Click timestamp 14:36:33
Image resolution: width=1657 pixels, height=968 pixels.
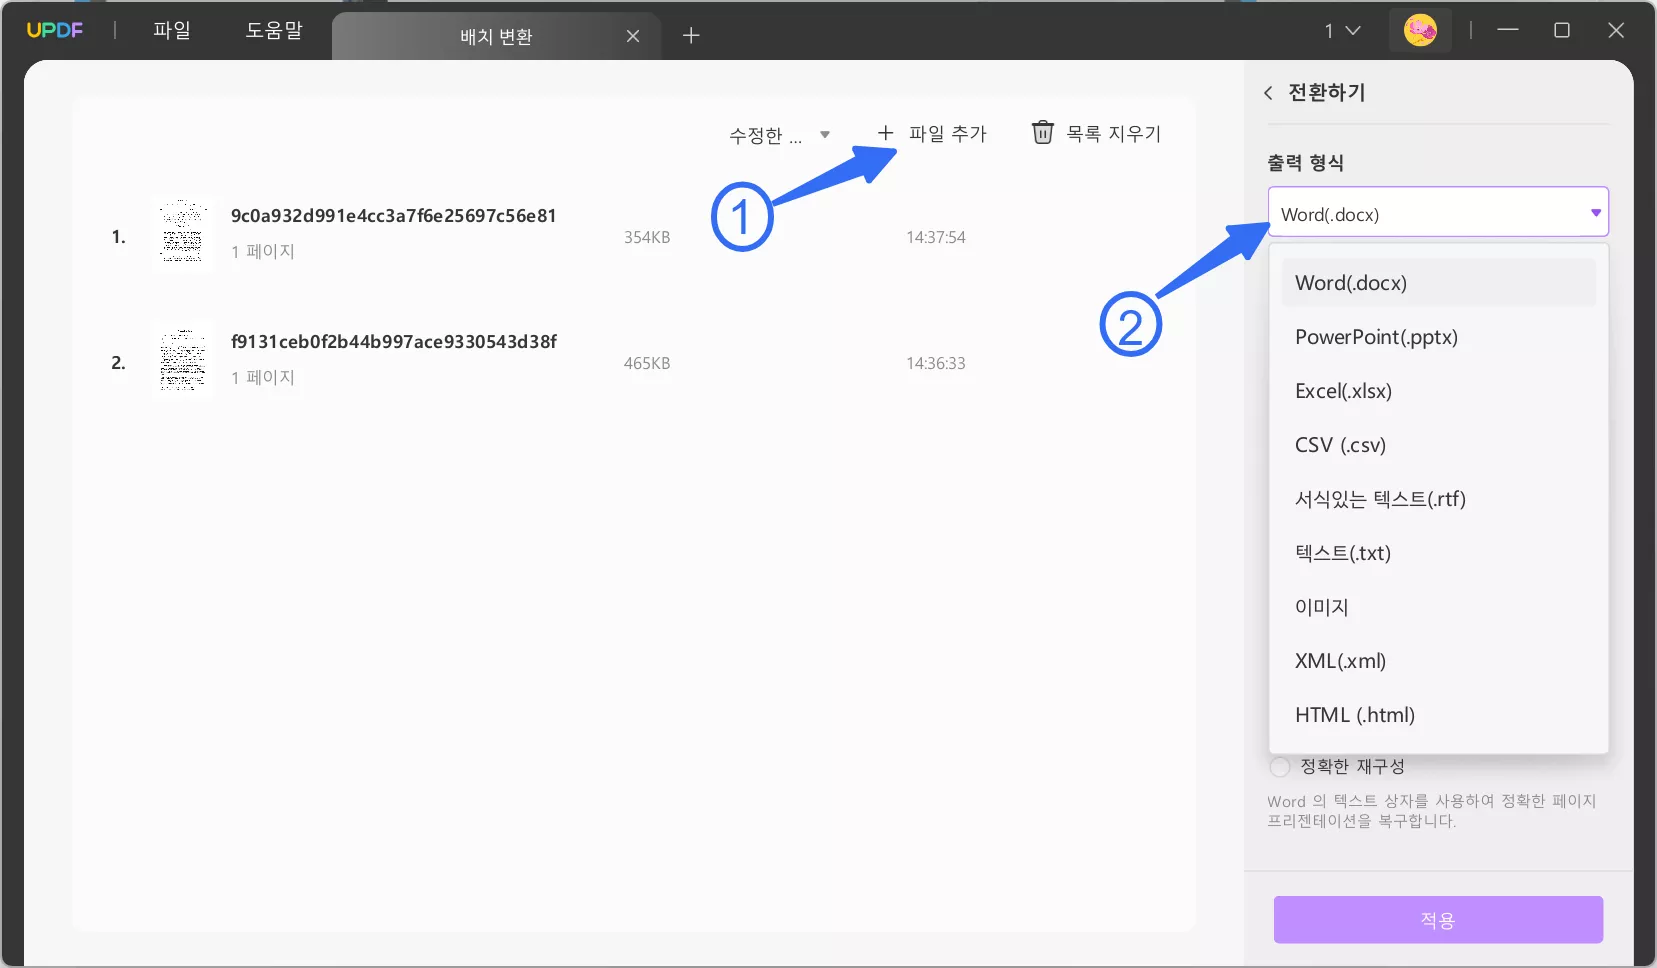point(936,364)
